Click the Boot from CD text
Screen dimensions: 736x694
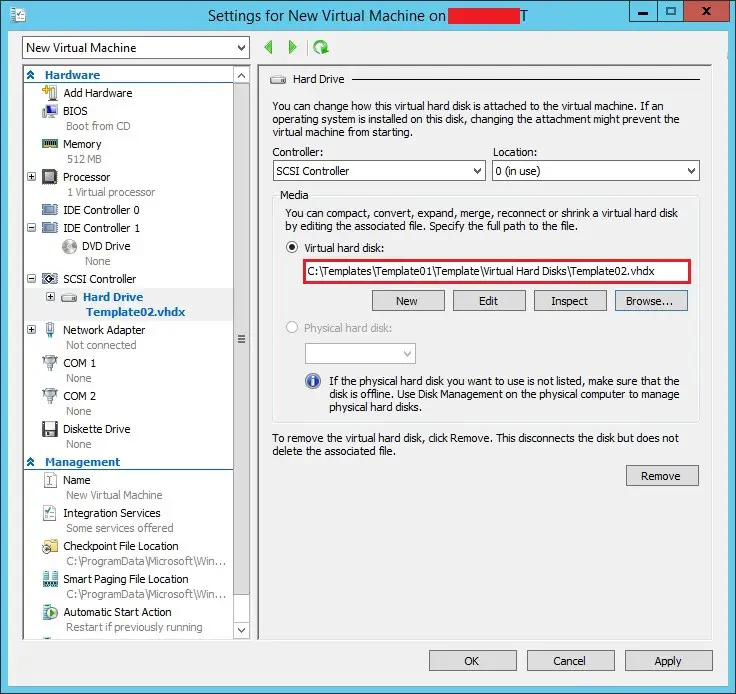(98, 126)
